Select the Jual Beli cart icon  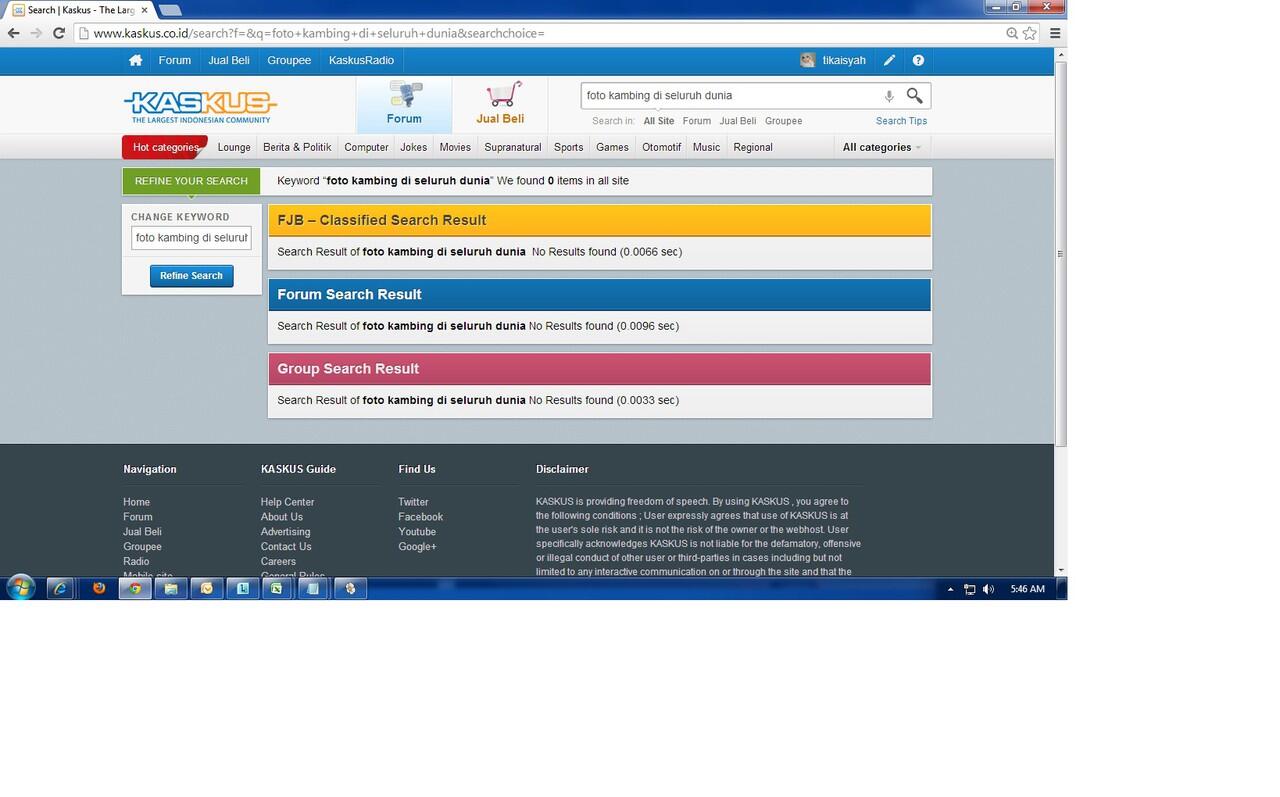pyautogui.click(x=500, y=104)
